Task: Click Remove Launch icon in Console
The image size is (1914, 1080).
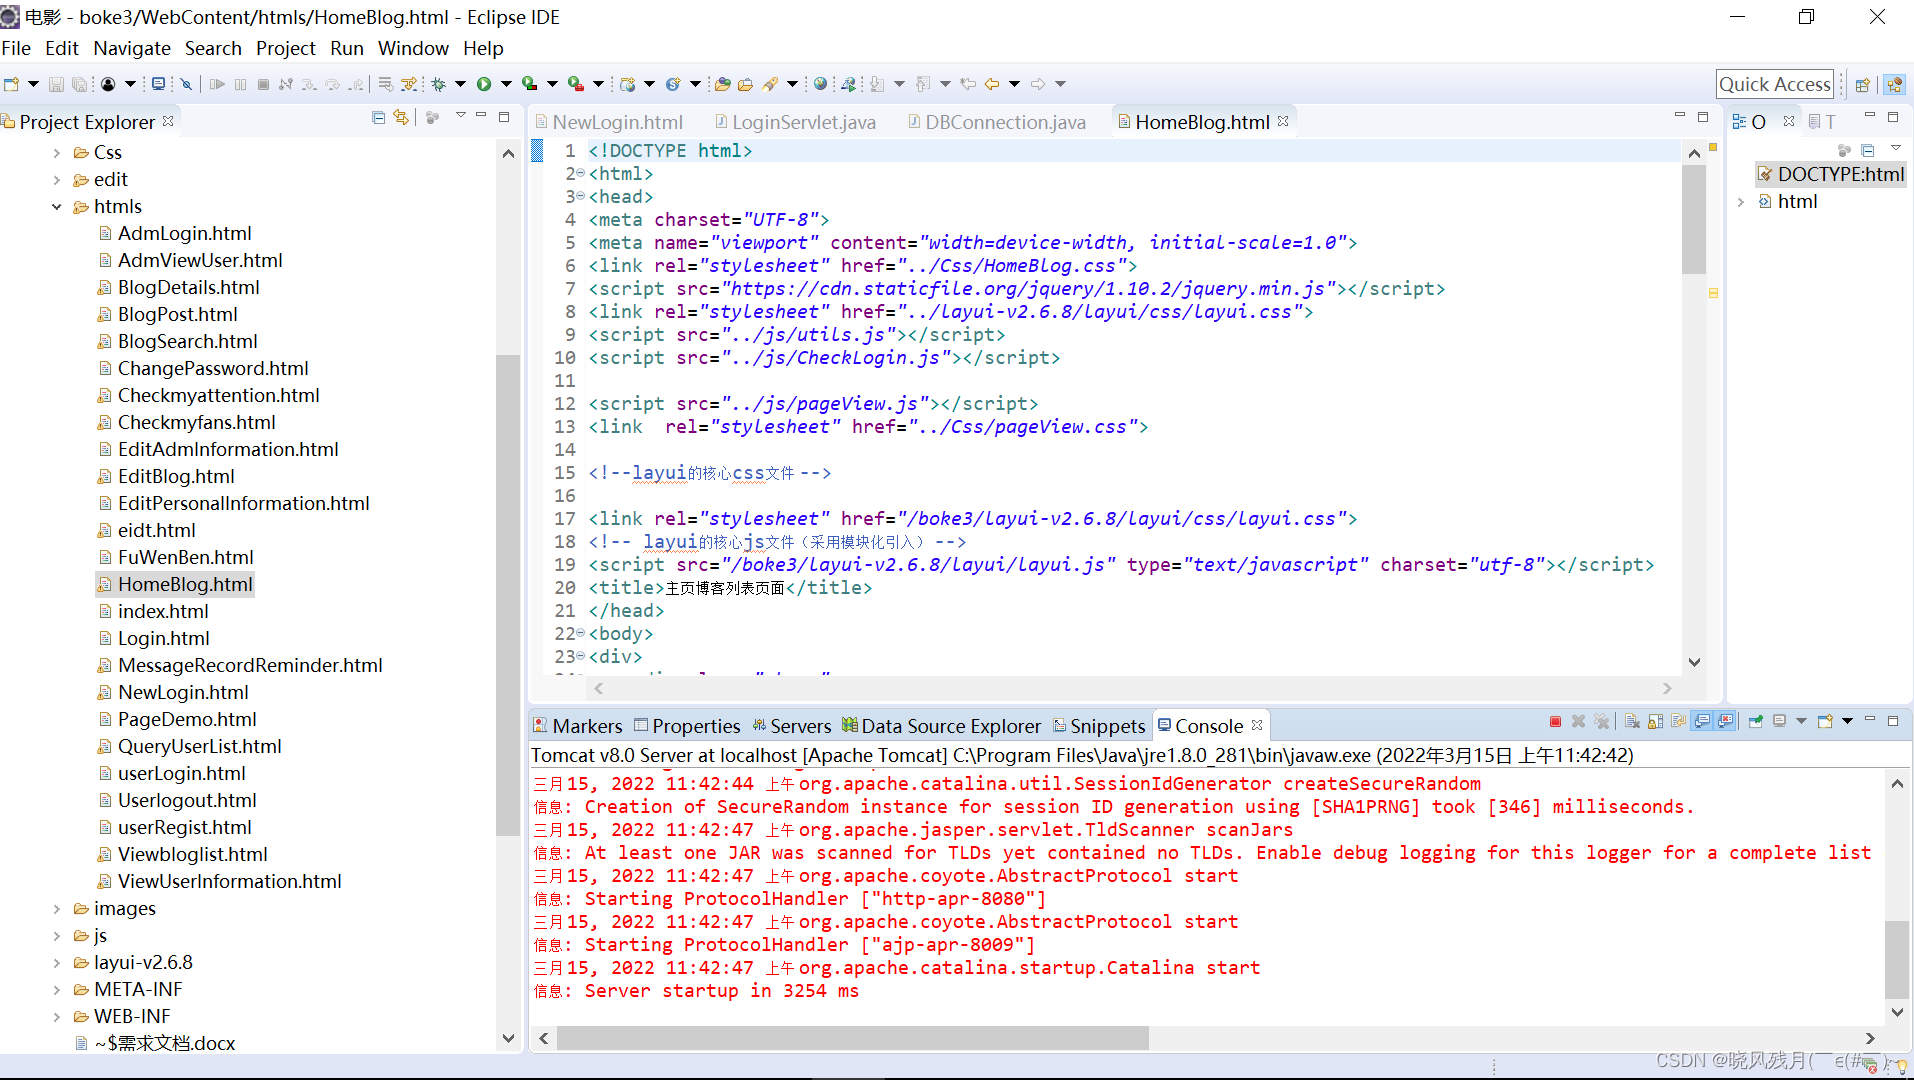Action: pos(1578,721)
